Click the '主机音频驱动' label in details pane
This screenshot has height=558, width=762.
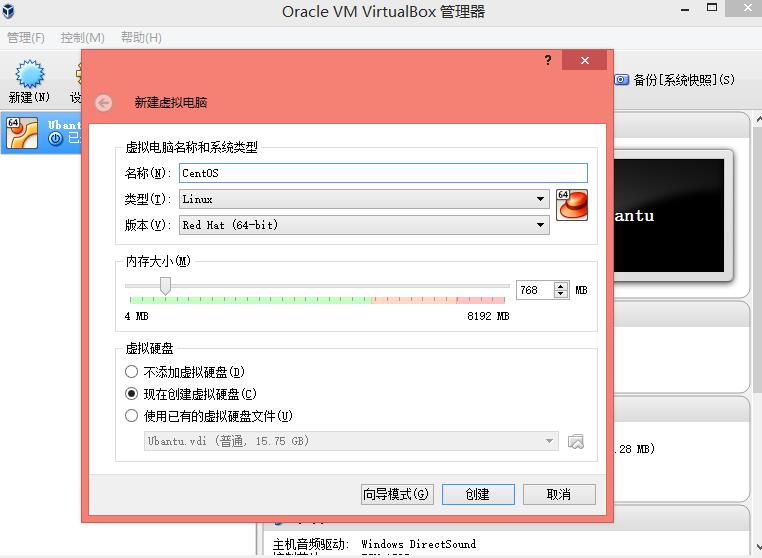[x=311, y=544]
